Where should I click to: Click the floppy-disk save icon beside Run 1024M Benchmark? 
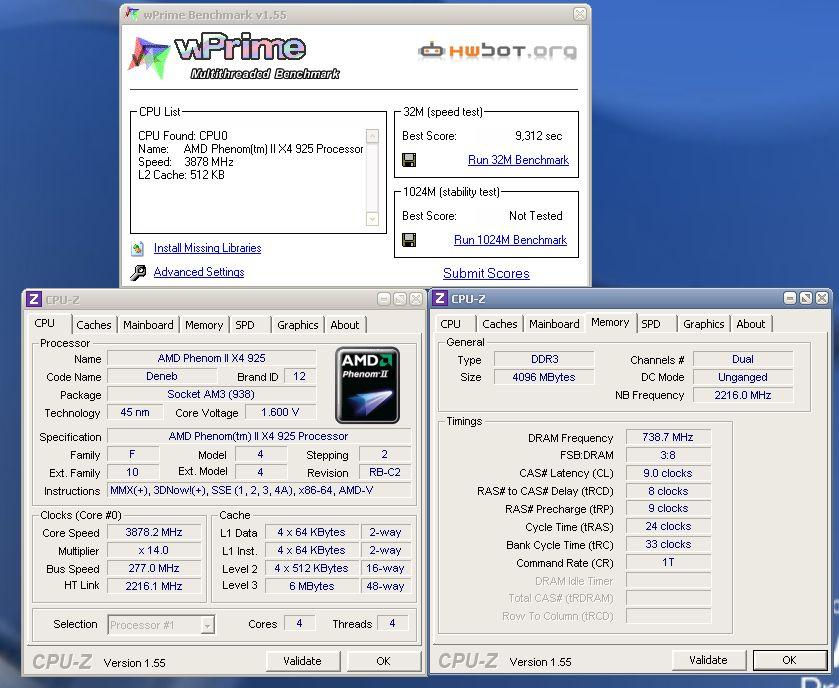point(409,240)
